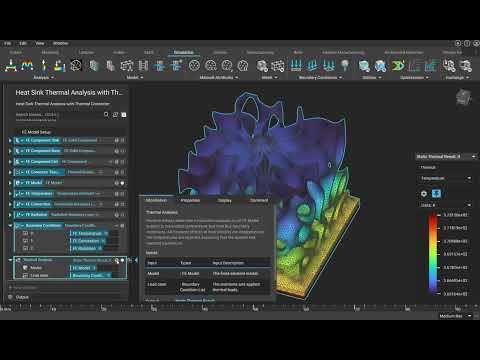Click the gray pin icon in Boundary Conditions
The height and width of the screenshot is (360, 480).
tap(345, 65)
